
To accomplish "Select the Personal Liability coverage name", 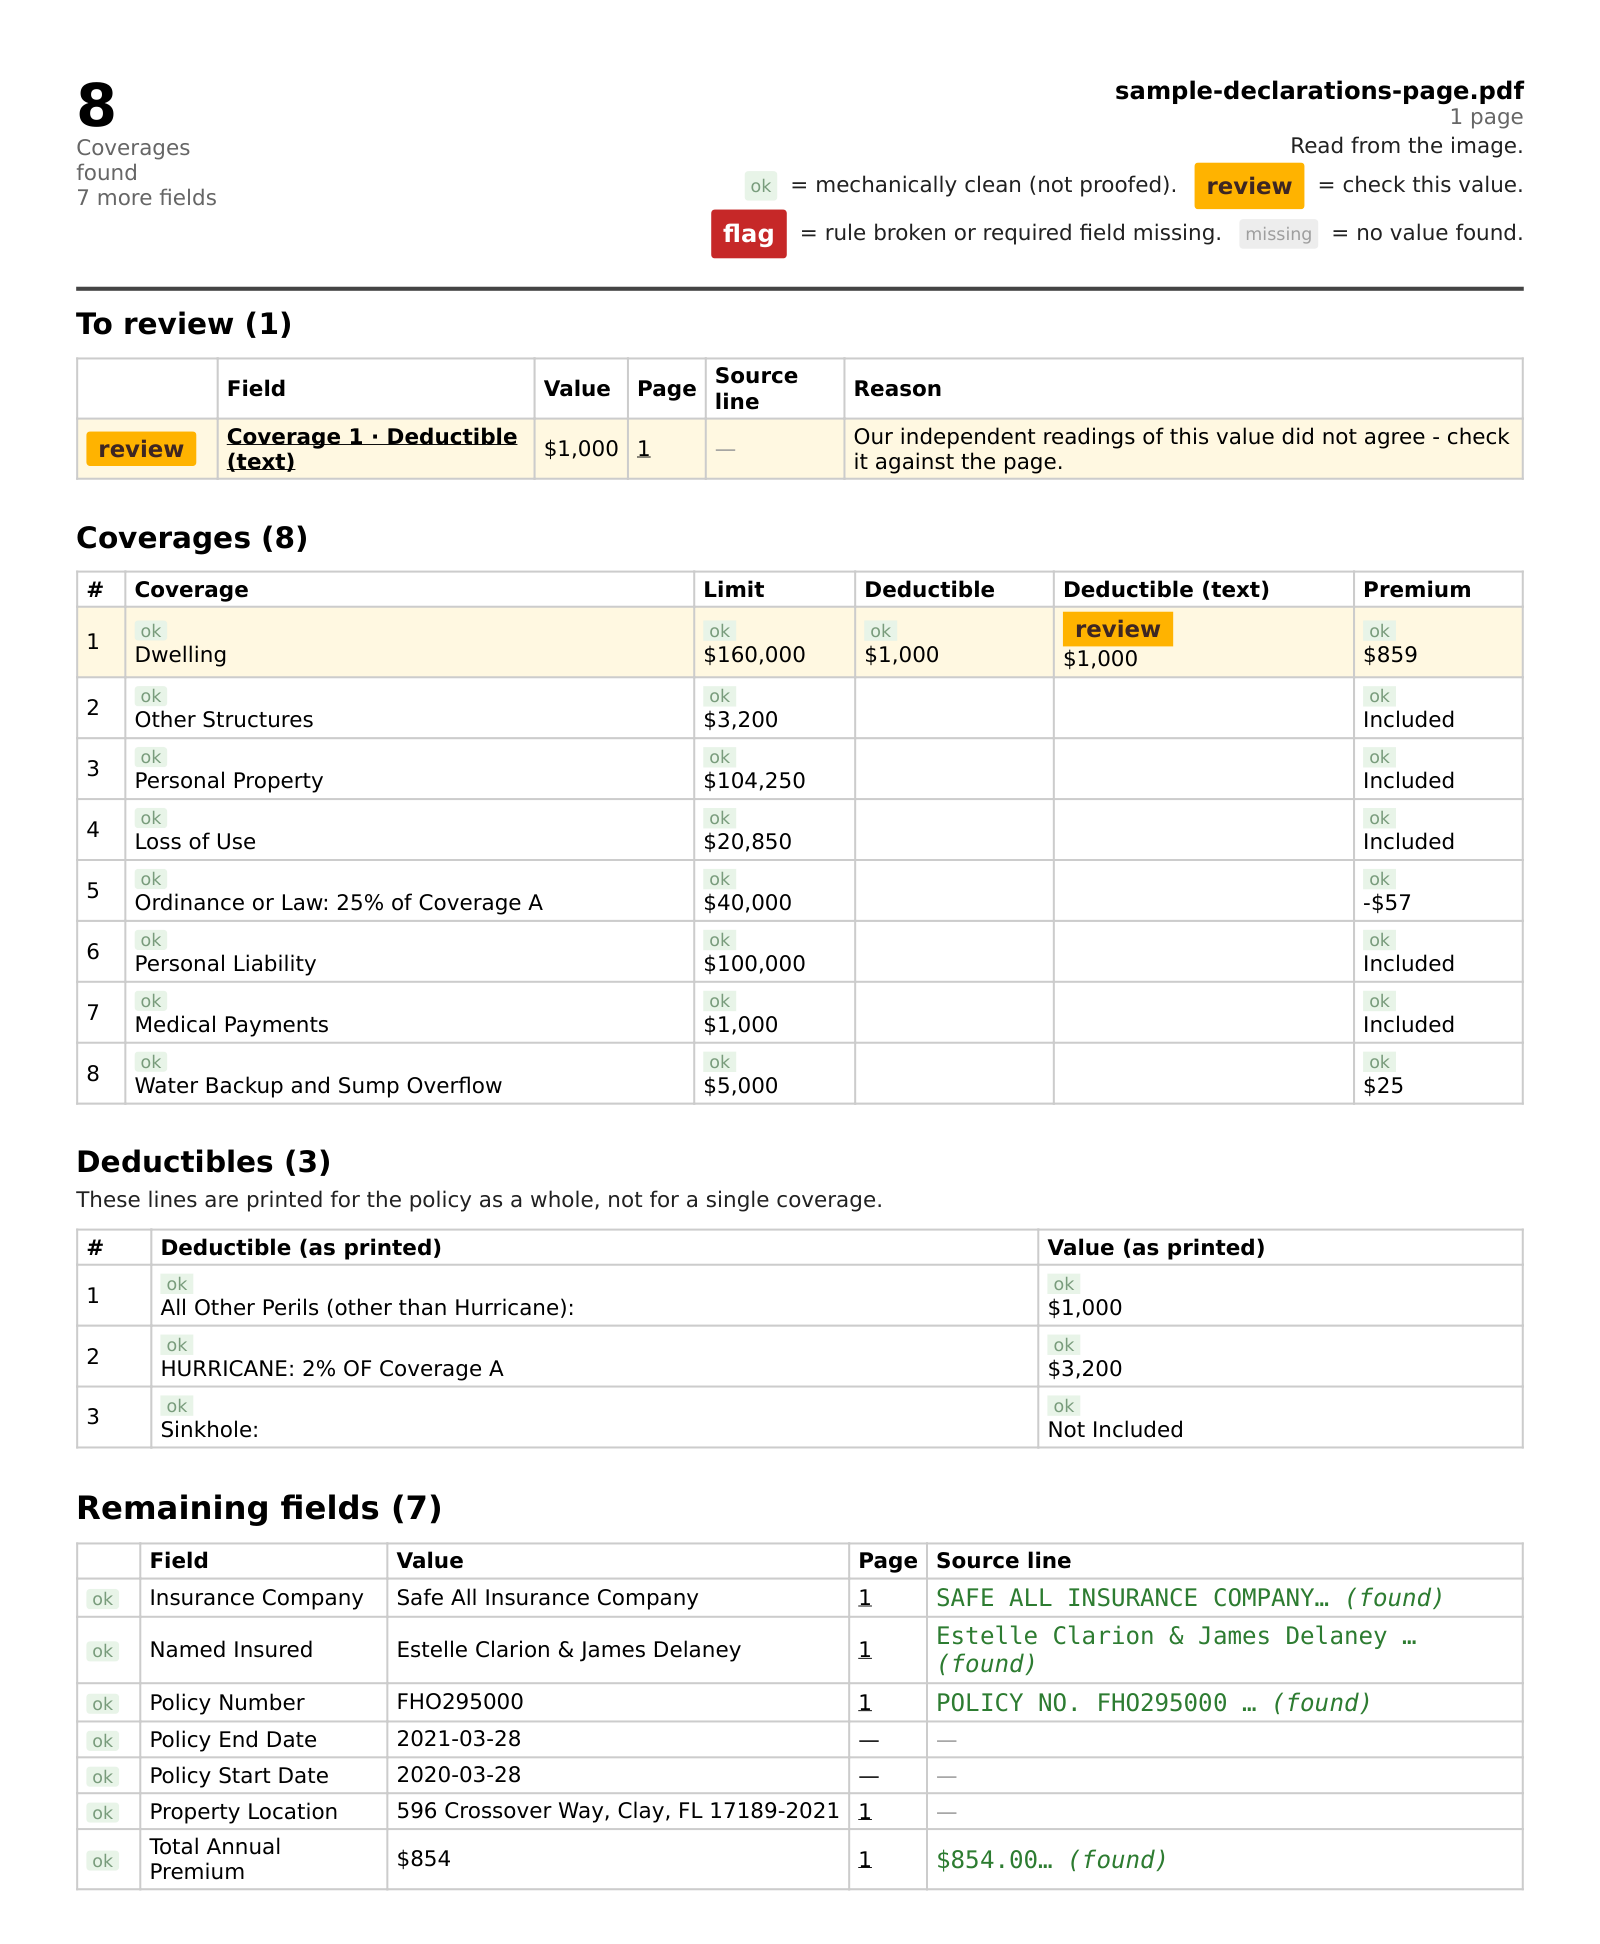I will (226, 964).
